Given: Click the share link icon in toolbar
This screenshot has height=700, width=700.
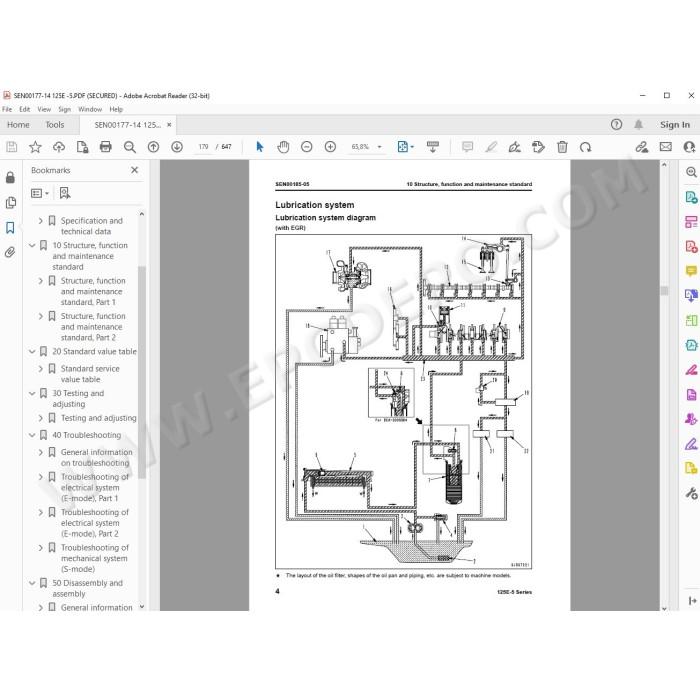Looking at the screenshot, I should [642, 147].
